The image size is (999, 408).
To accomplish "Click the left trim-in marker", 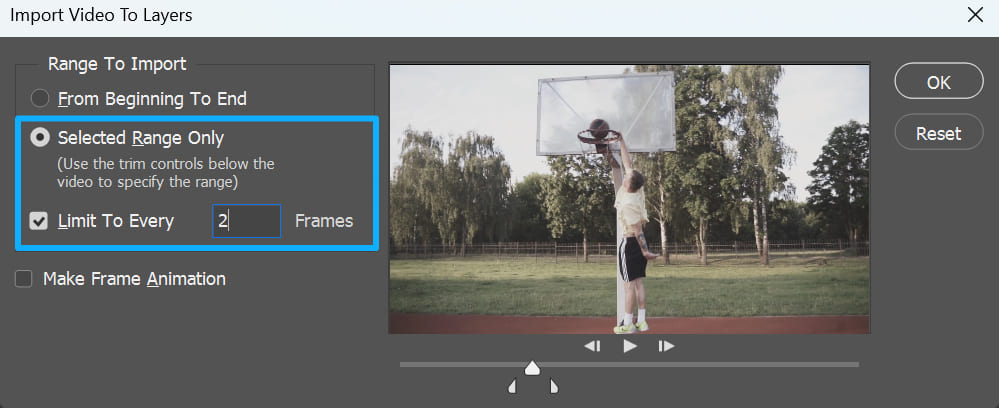I will (512, 386).
